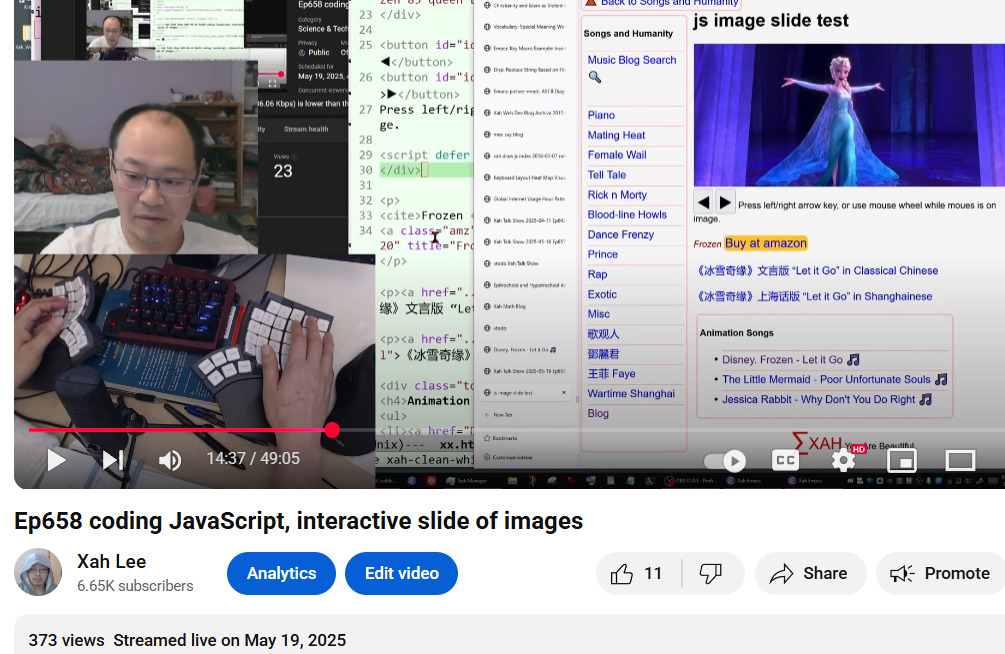The image size is (1005, 654).
Task: Click the next-image right arrow button under Elsa image
Action: 725,203
